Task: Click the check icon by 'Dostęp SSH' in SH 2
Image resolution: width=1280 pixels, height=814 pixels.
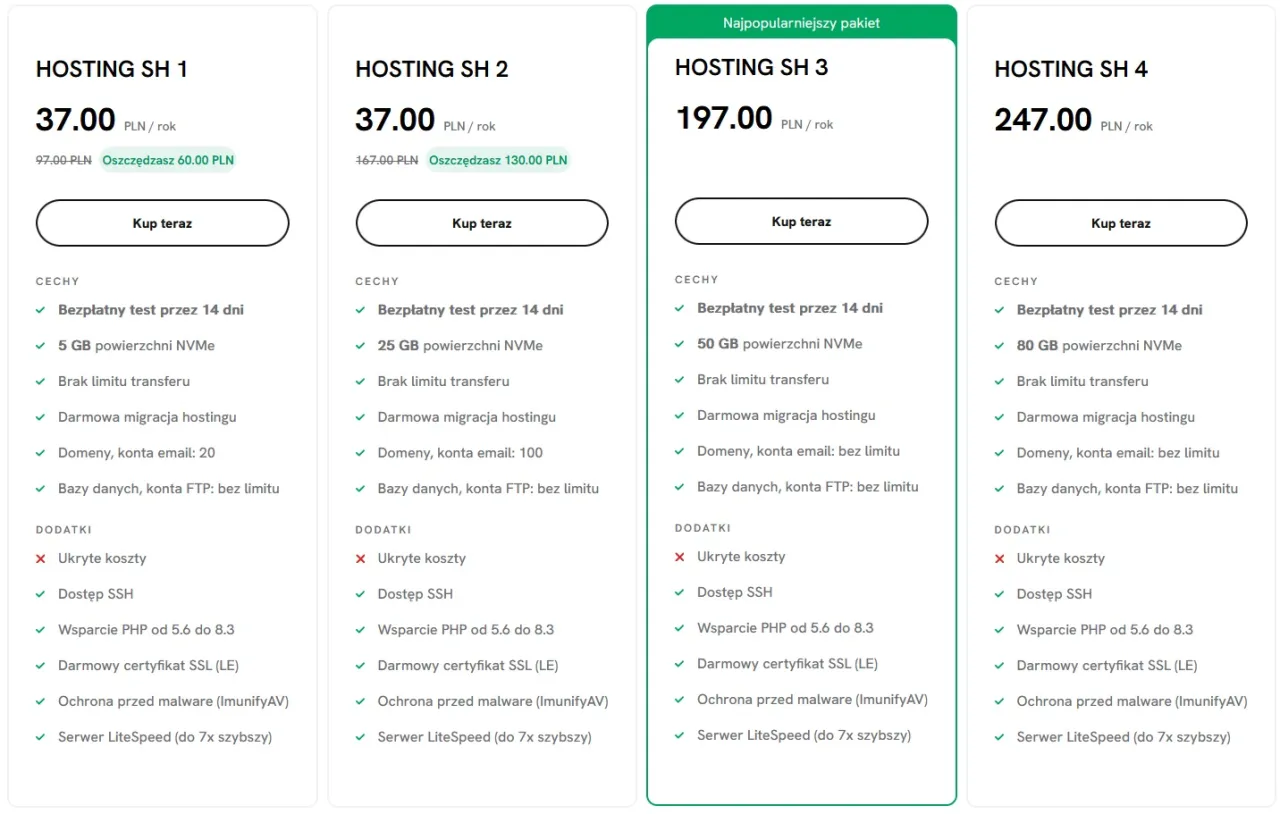Action: pos(360,593)
